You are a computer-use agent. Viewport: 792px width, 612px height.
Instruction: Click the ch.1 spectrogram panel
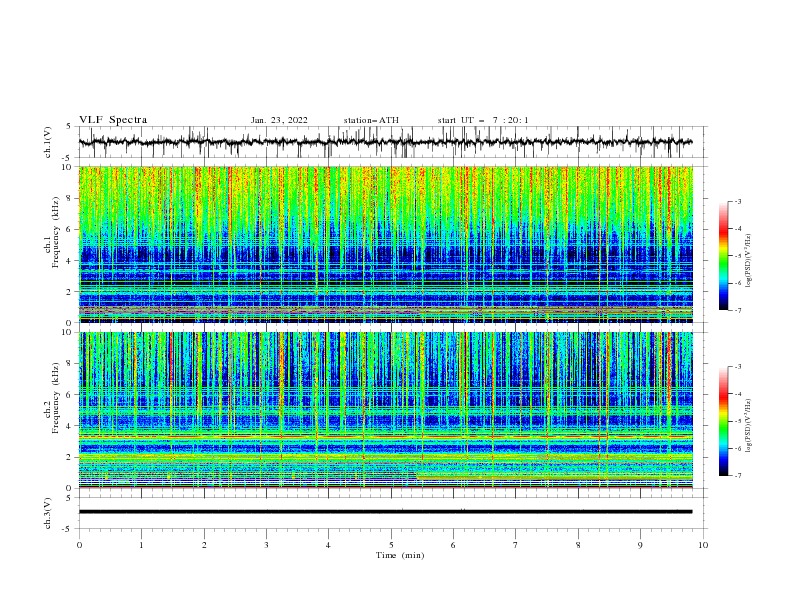[x=385, y=244]
